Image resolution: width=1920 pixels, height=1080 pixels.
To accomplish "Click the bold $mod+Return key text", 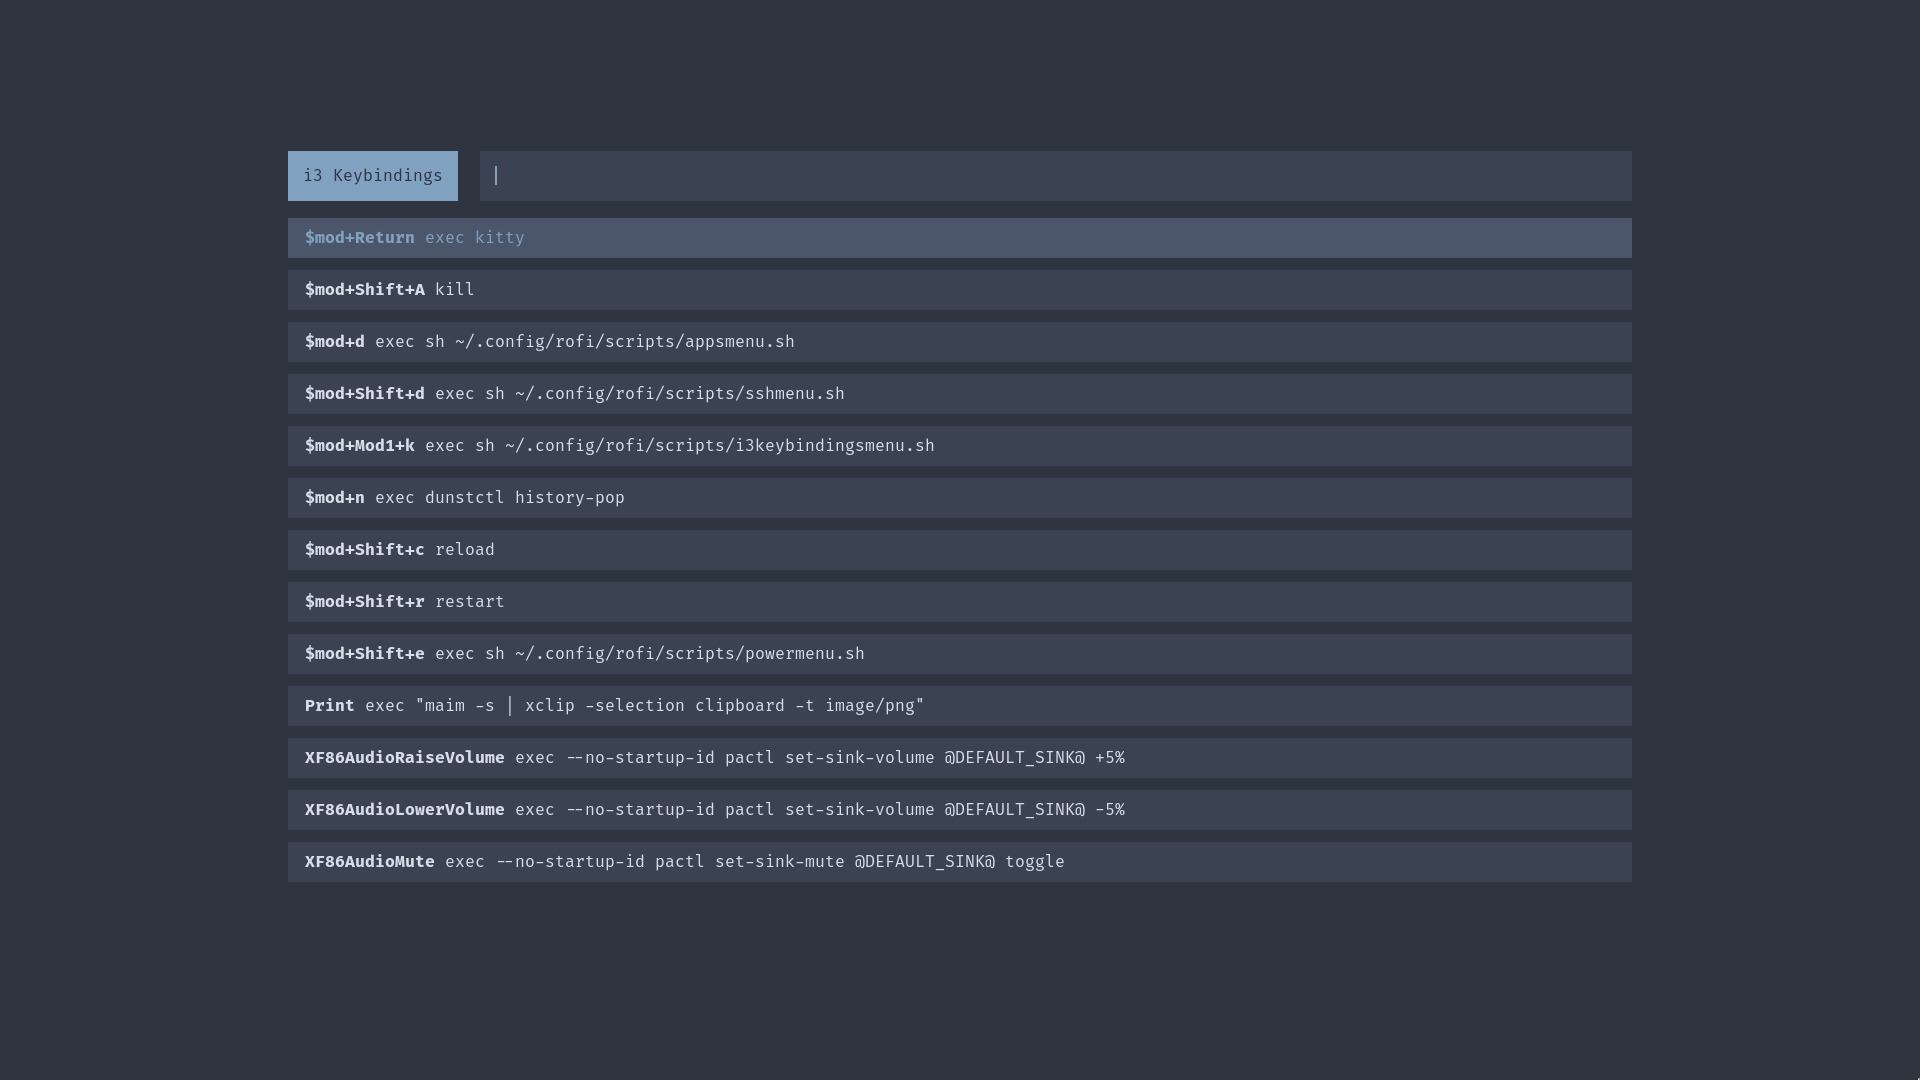I will point(359,238).
